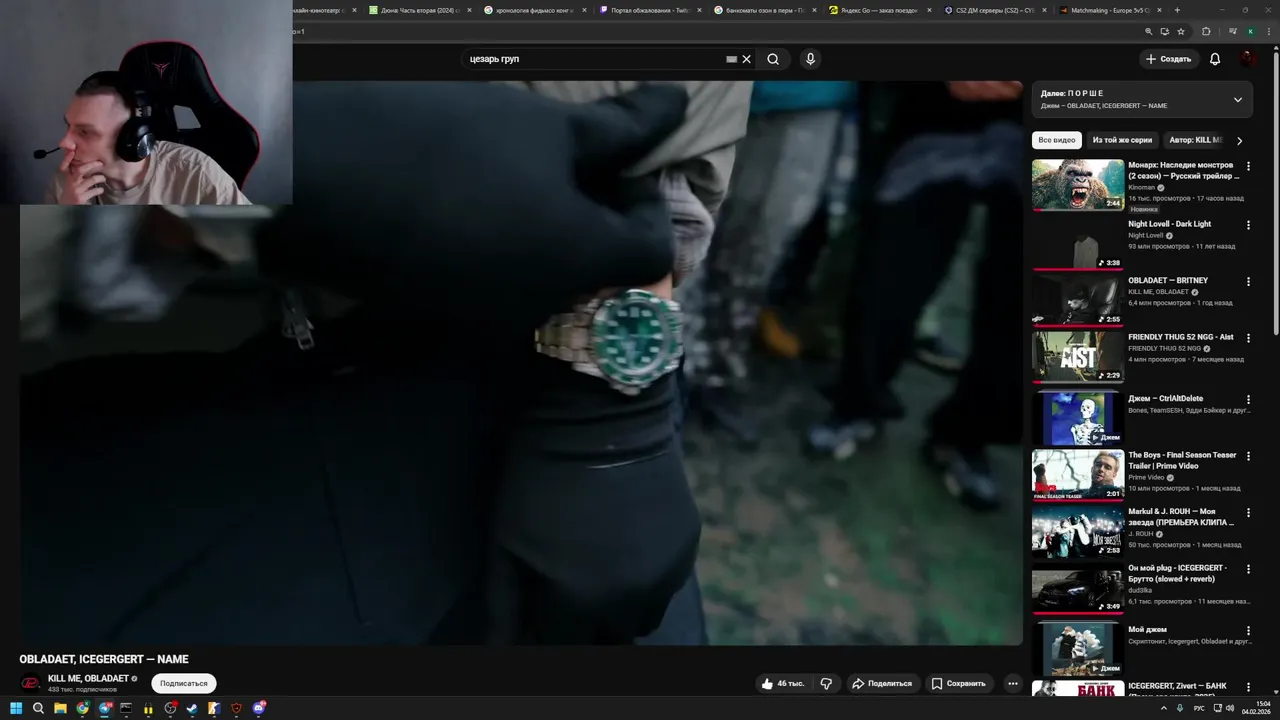Open YouTube notifications bell
Screen dimensions: 1280x720
click(x=1215, y=59)
